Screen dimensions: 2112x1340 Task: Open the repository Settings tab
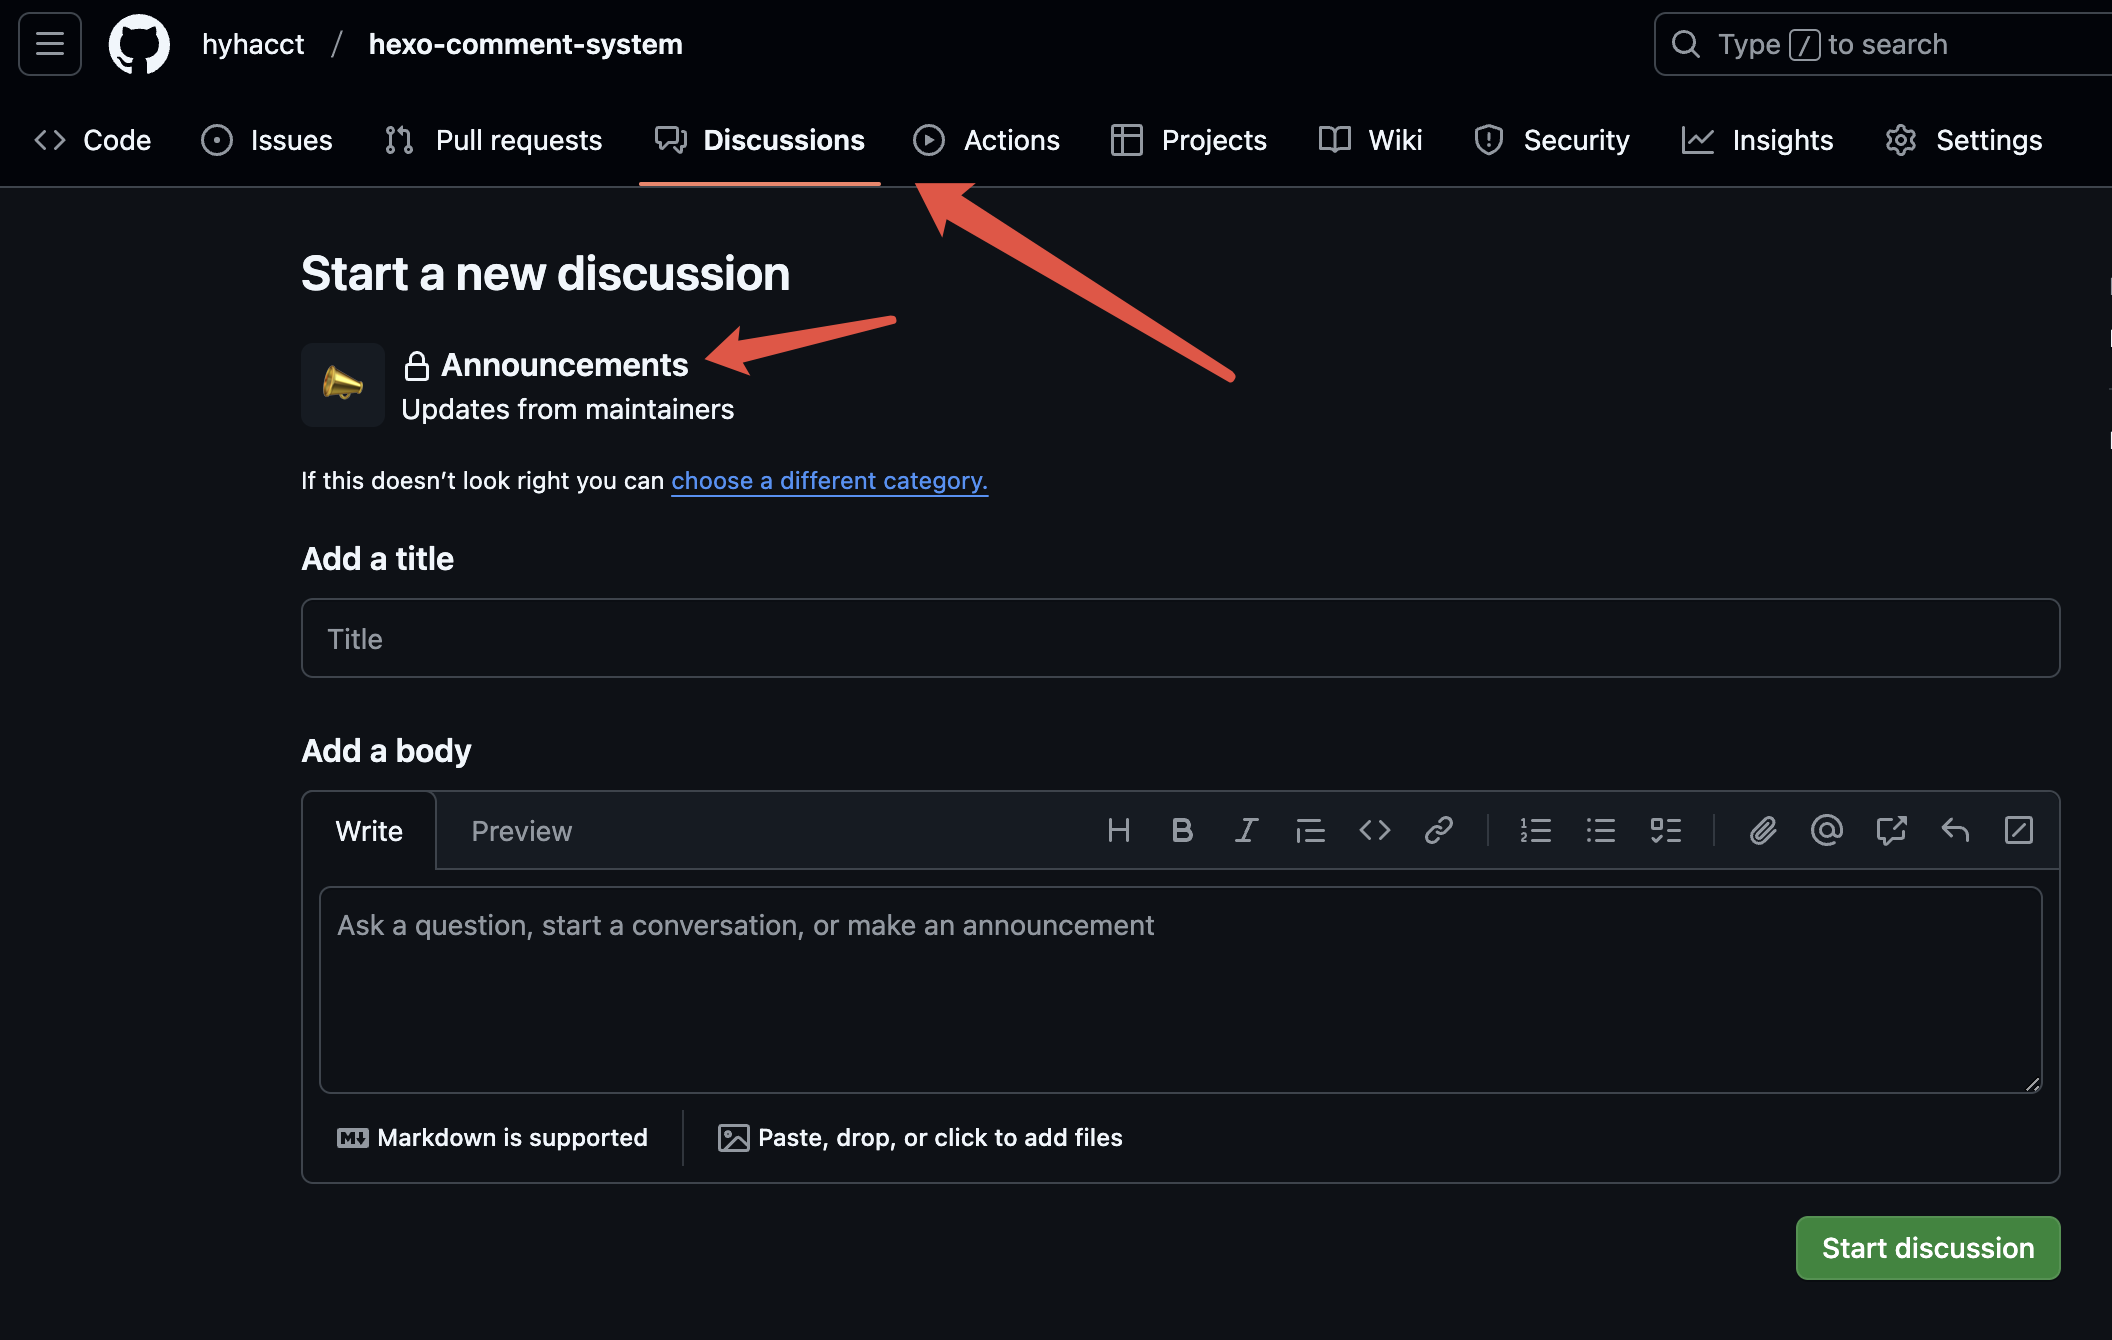[x=1964, y=140]
